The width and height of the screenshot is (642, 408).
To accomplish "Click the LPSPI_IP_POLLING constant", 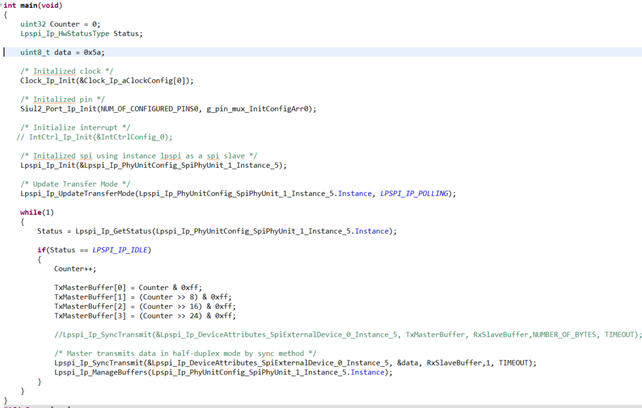I will [x=414, y=194].
